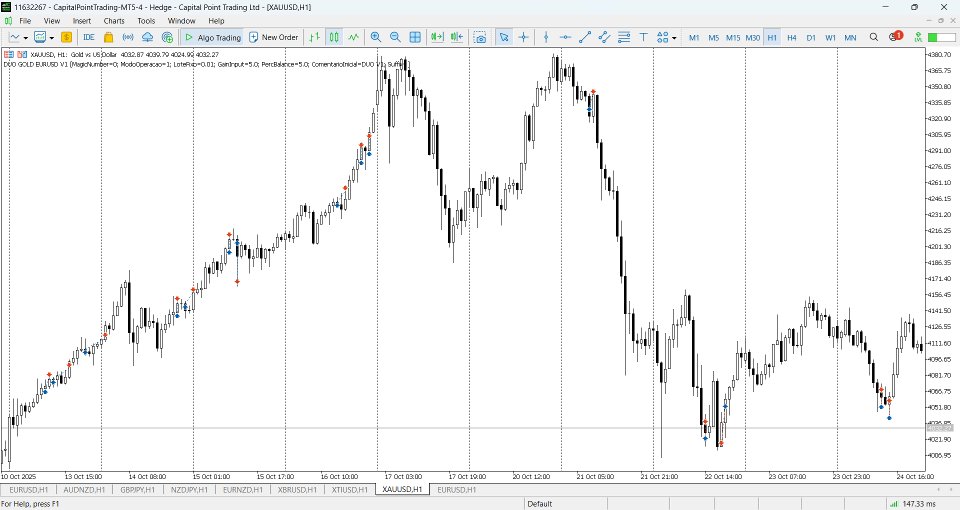Open the Charts menu

coord(114,21)
